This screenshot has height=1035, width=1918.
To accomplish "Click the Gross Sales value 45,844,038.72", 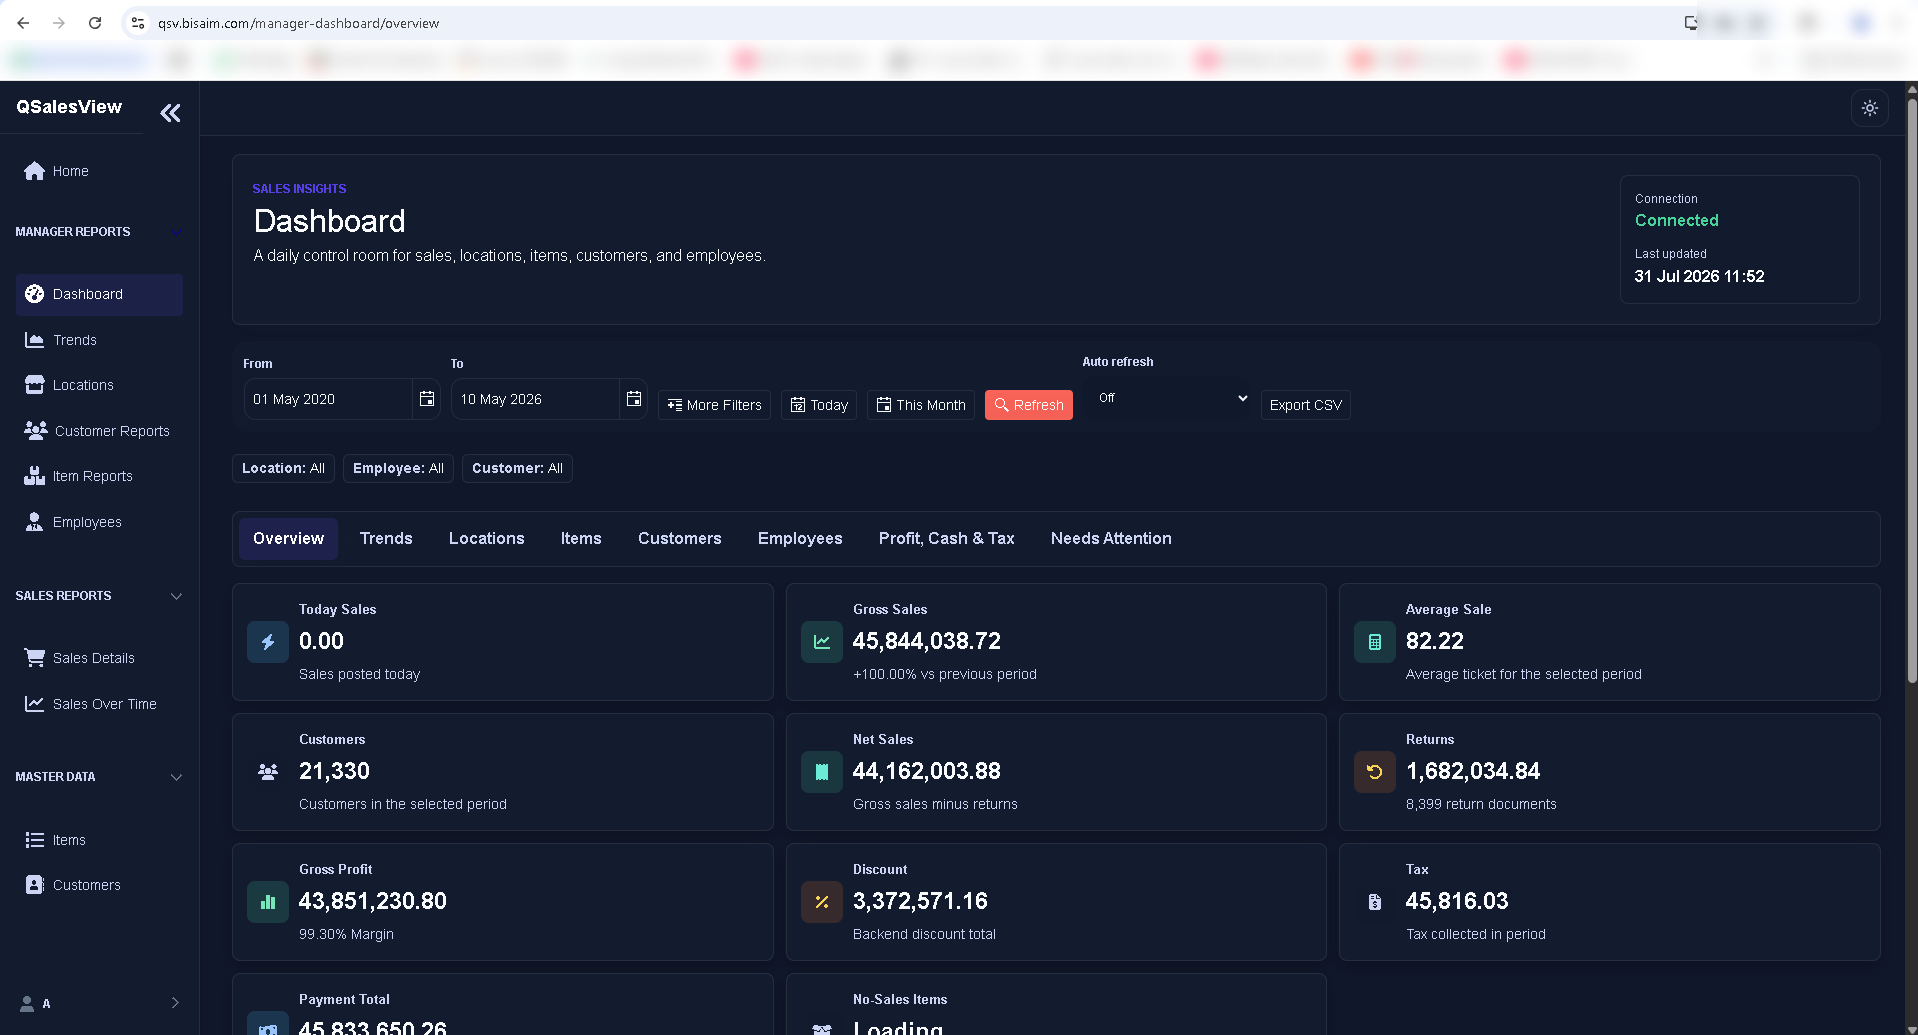I will click(926, 641).
